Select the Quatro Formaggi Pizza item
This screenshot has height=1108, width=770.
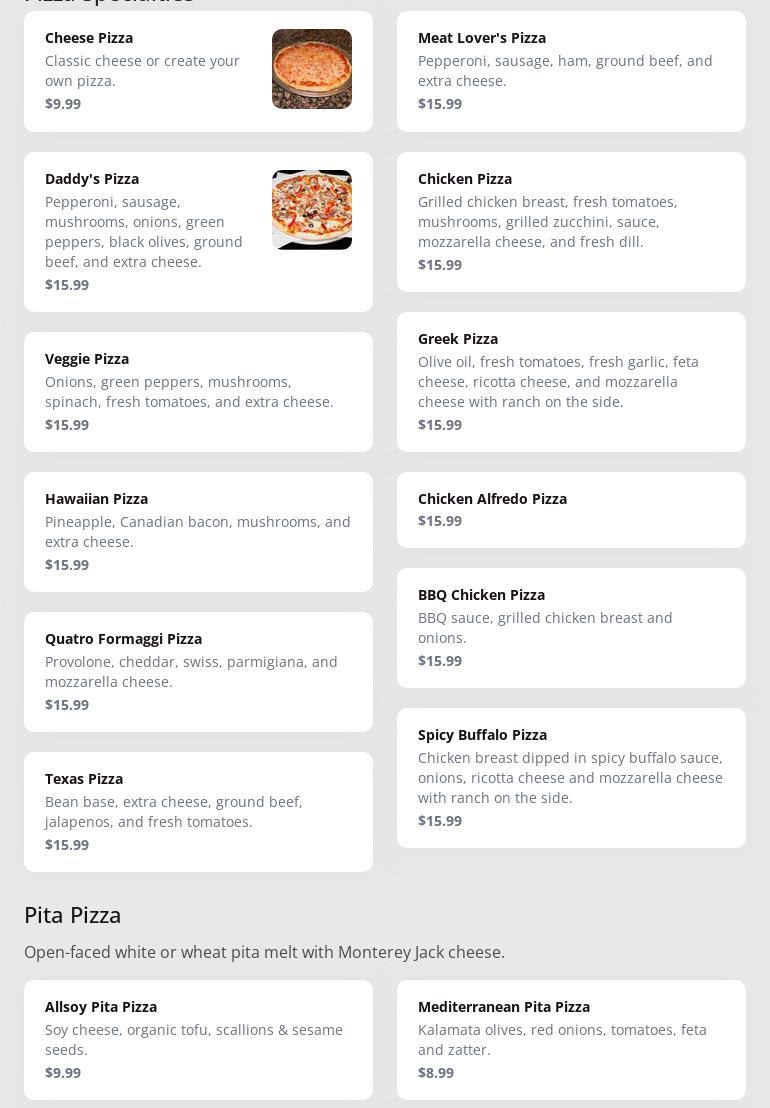click(x=198, y=672)
